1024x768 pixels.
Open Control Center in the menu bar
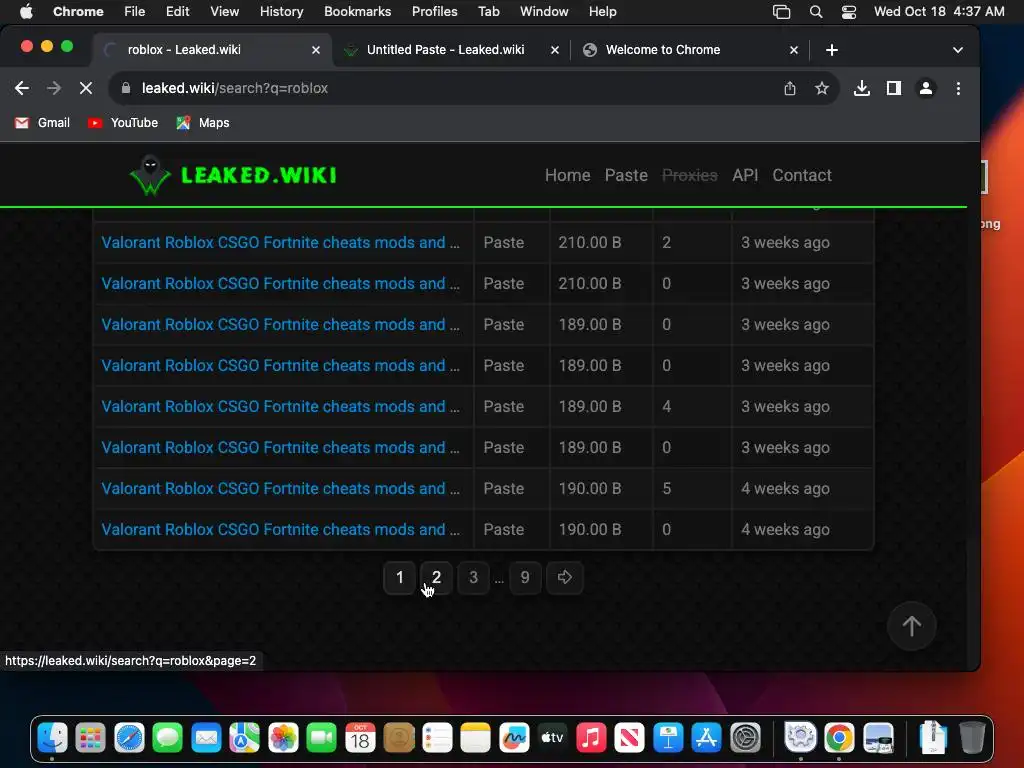[x=848, y=11]
